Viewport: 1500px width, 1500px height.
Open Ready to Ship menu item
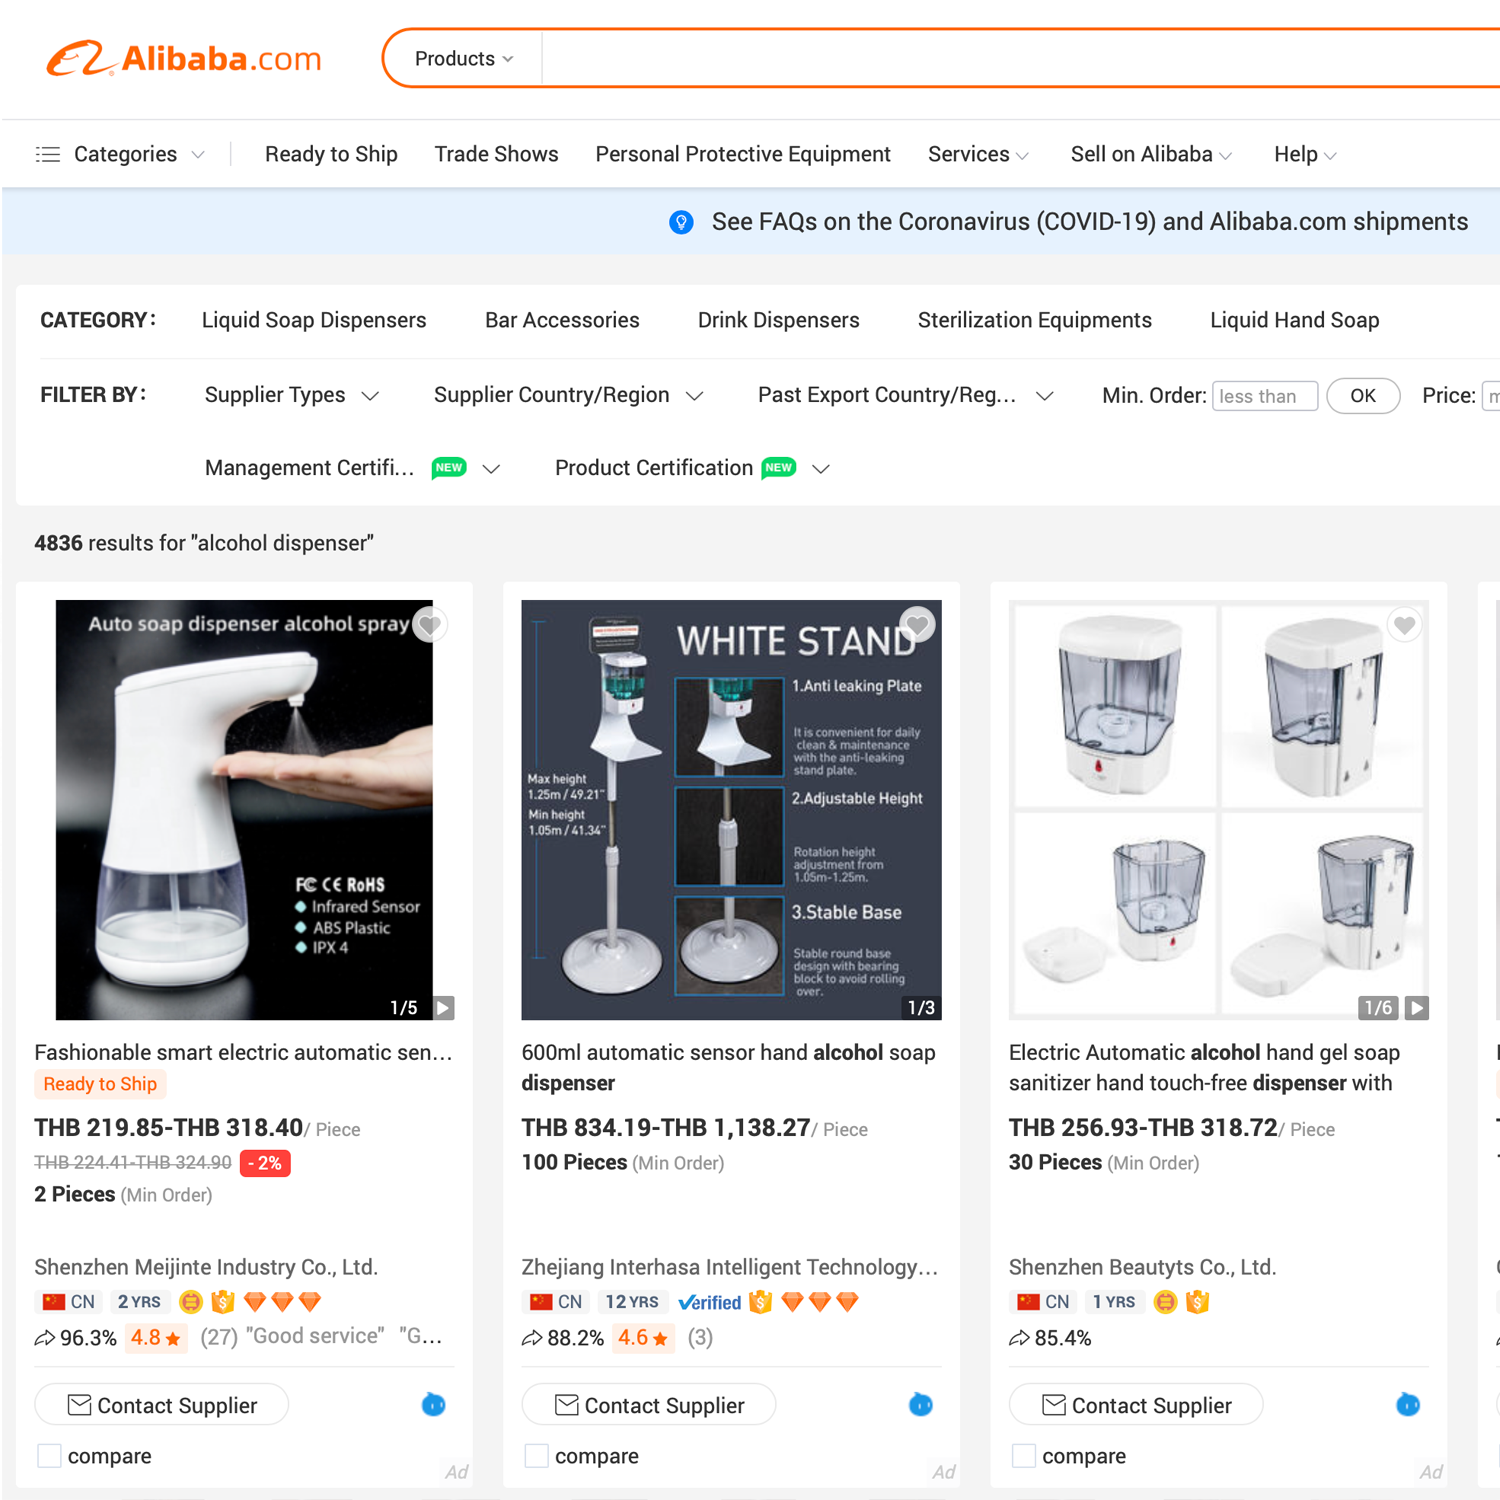tap(331, 154)
